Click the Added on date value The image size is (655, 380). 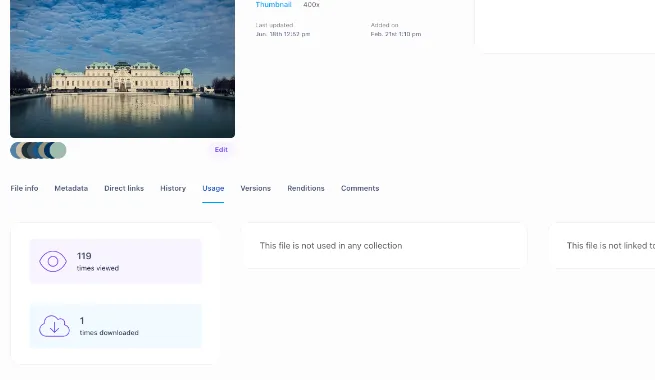[396, 34]
